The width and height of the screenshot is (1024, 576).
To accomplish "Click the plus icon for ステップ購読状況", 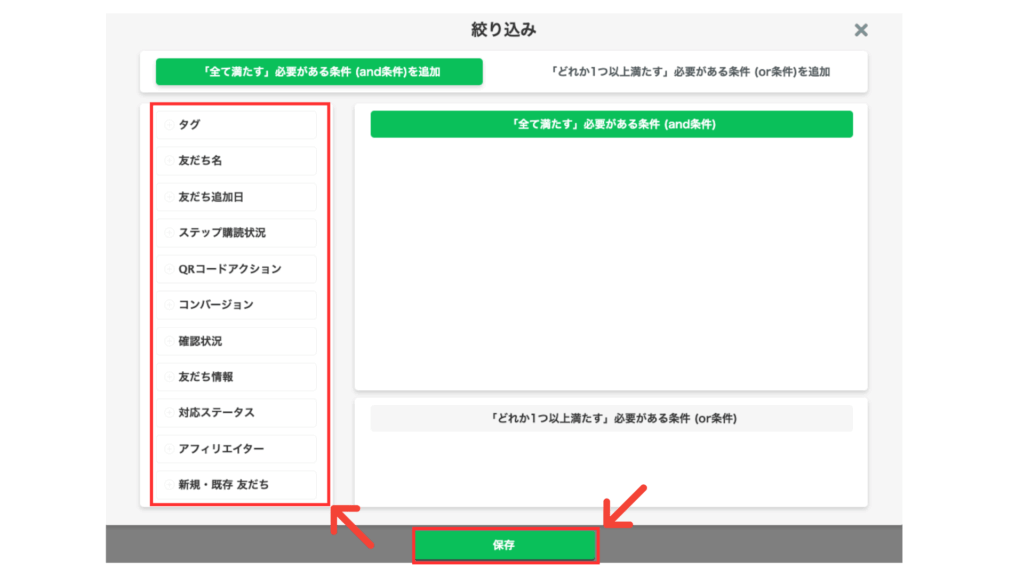I will (x=170, y=233).
